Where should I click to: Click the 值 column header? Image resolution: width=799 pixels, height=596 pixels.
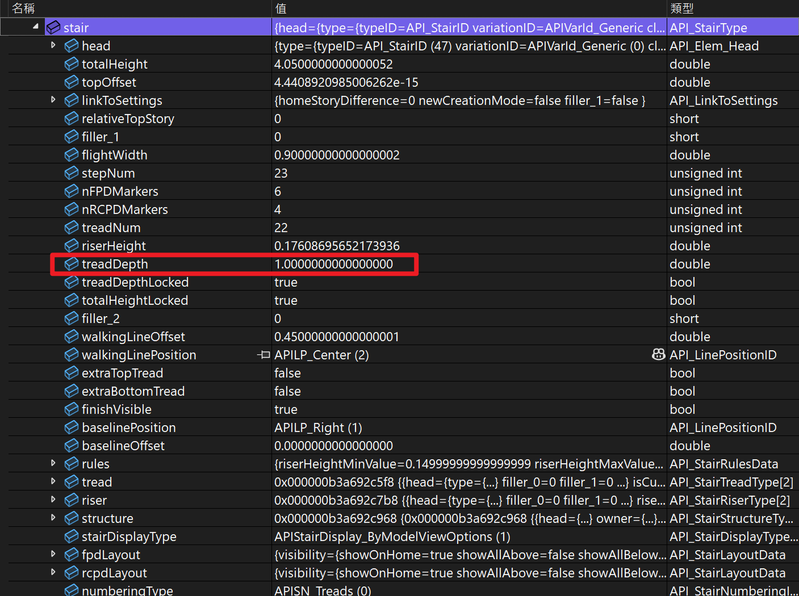click(281, 8)
